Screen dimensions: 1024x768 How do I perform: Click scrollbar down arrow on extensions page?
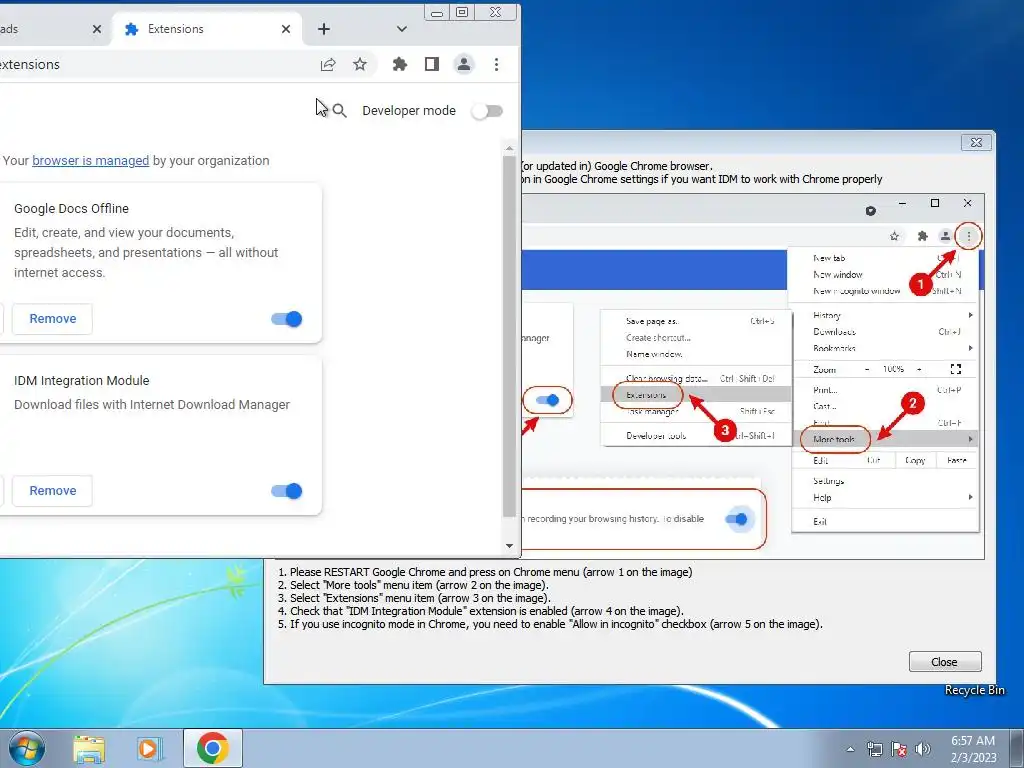coord(509,546)
